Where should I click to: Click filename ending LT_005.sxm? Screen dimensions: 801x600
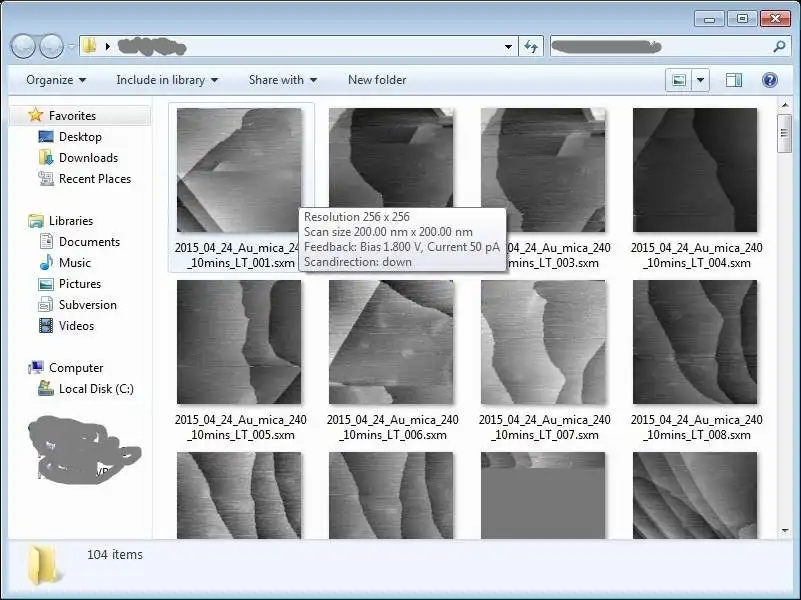click(x=241, y=427)
